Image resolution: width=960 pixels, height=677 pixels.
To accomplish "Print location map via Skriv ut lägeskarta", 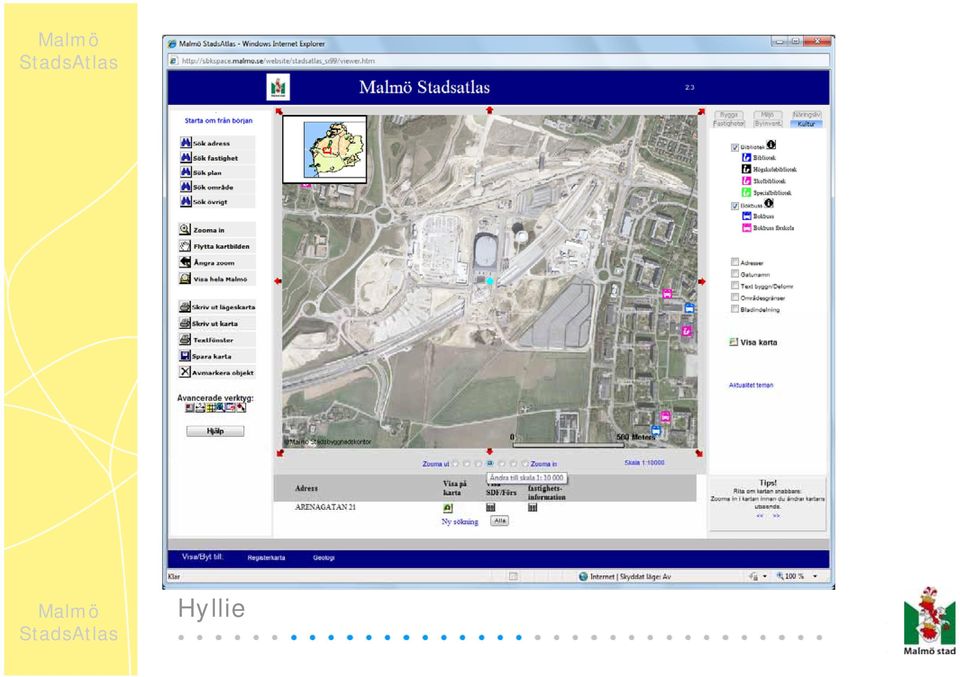I will coord(217,307).
